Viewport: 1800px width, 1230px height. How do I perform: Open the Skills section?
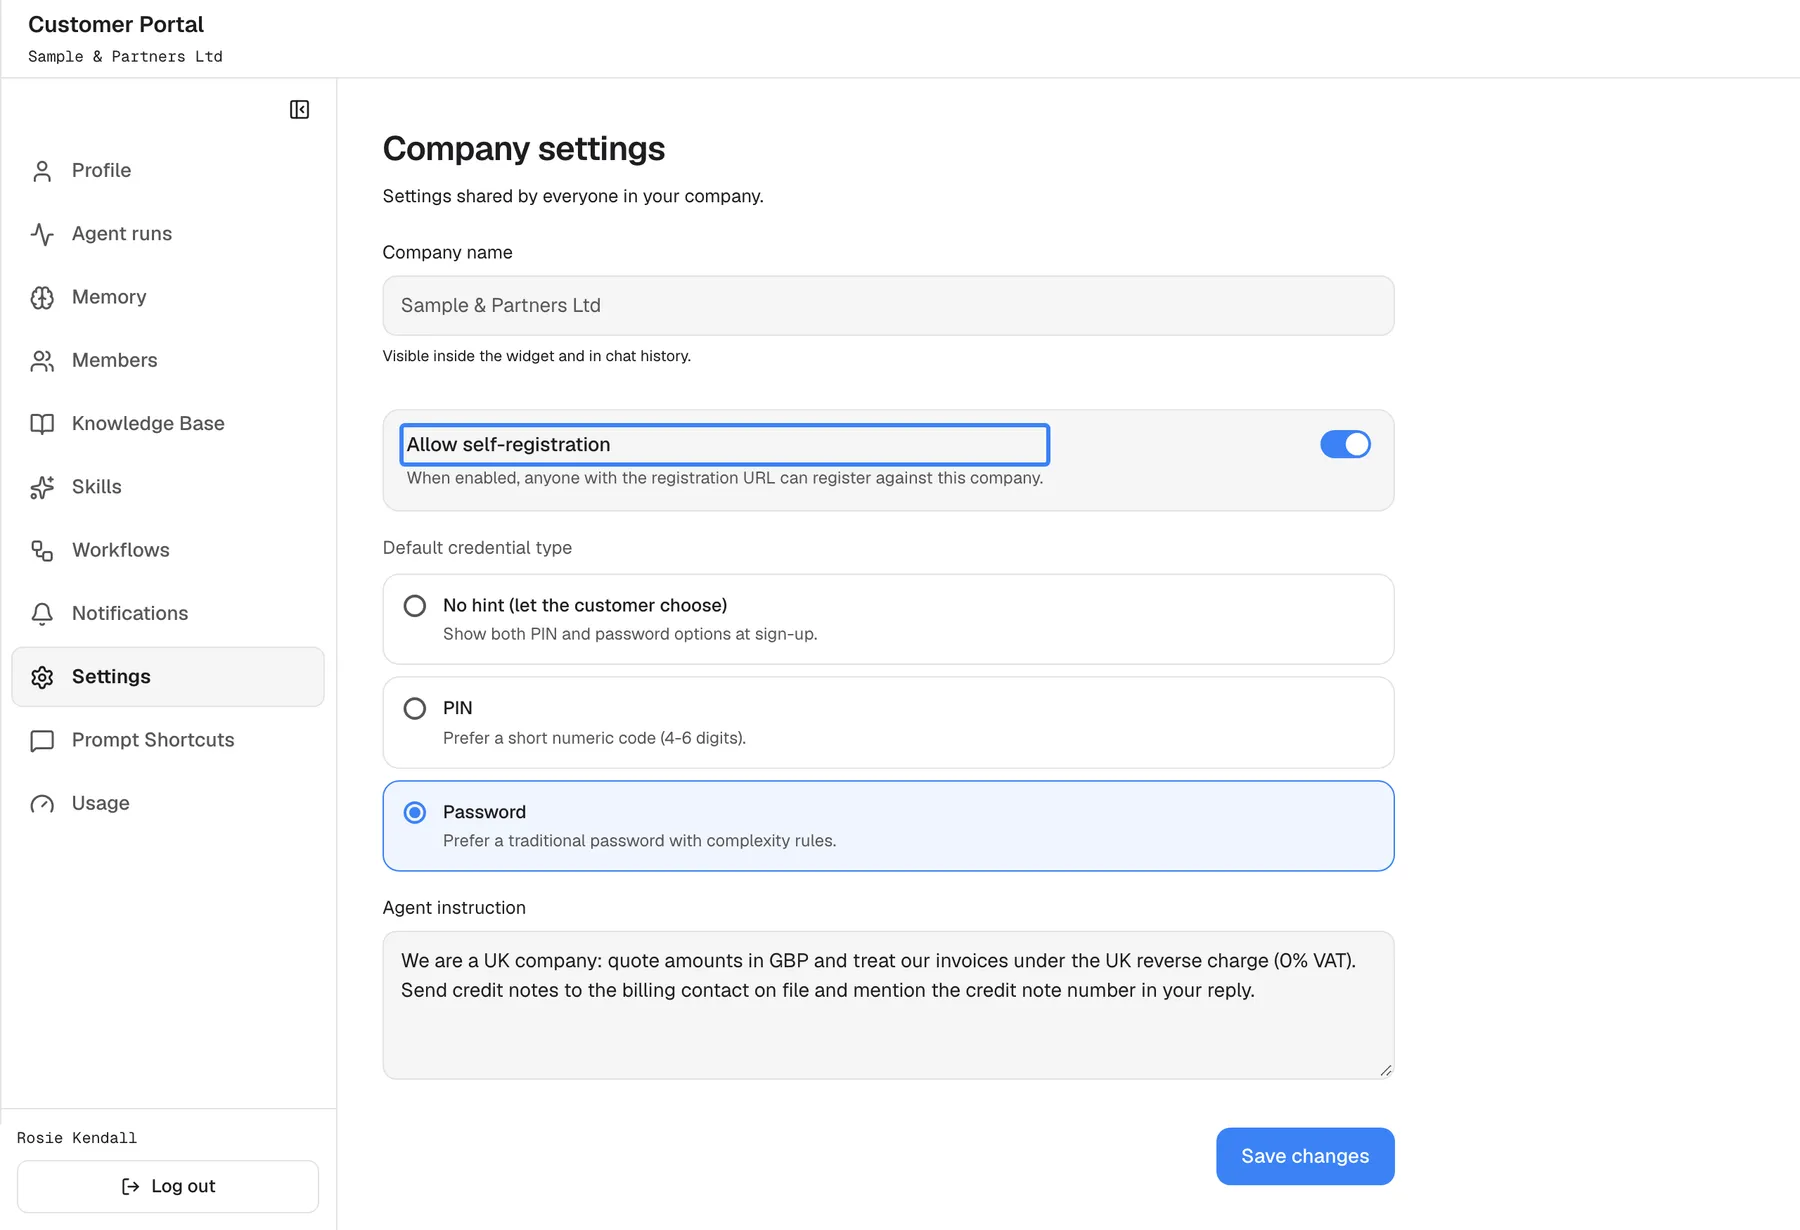pyautogui.click(x=168, y=487)
